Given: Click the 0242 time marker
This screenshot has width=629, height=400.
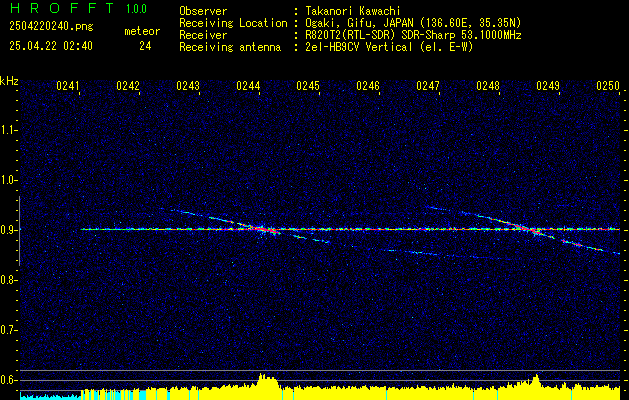Looking at the screenshot, I should click(128, 86).
